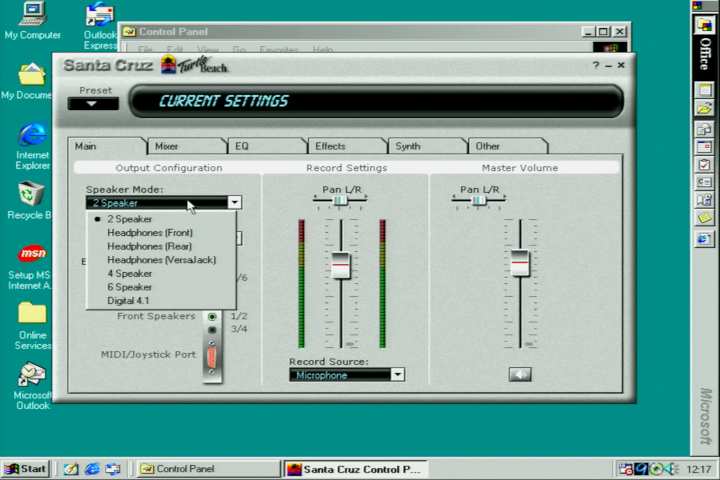Open the Online Services desktop folder

pyautogui.click(x=32, y=326)
